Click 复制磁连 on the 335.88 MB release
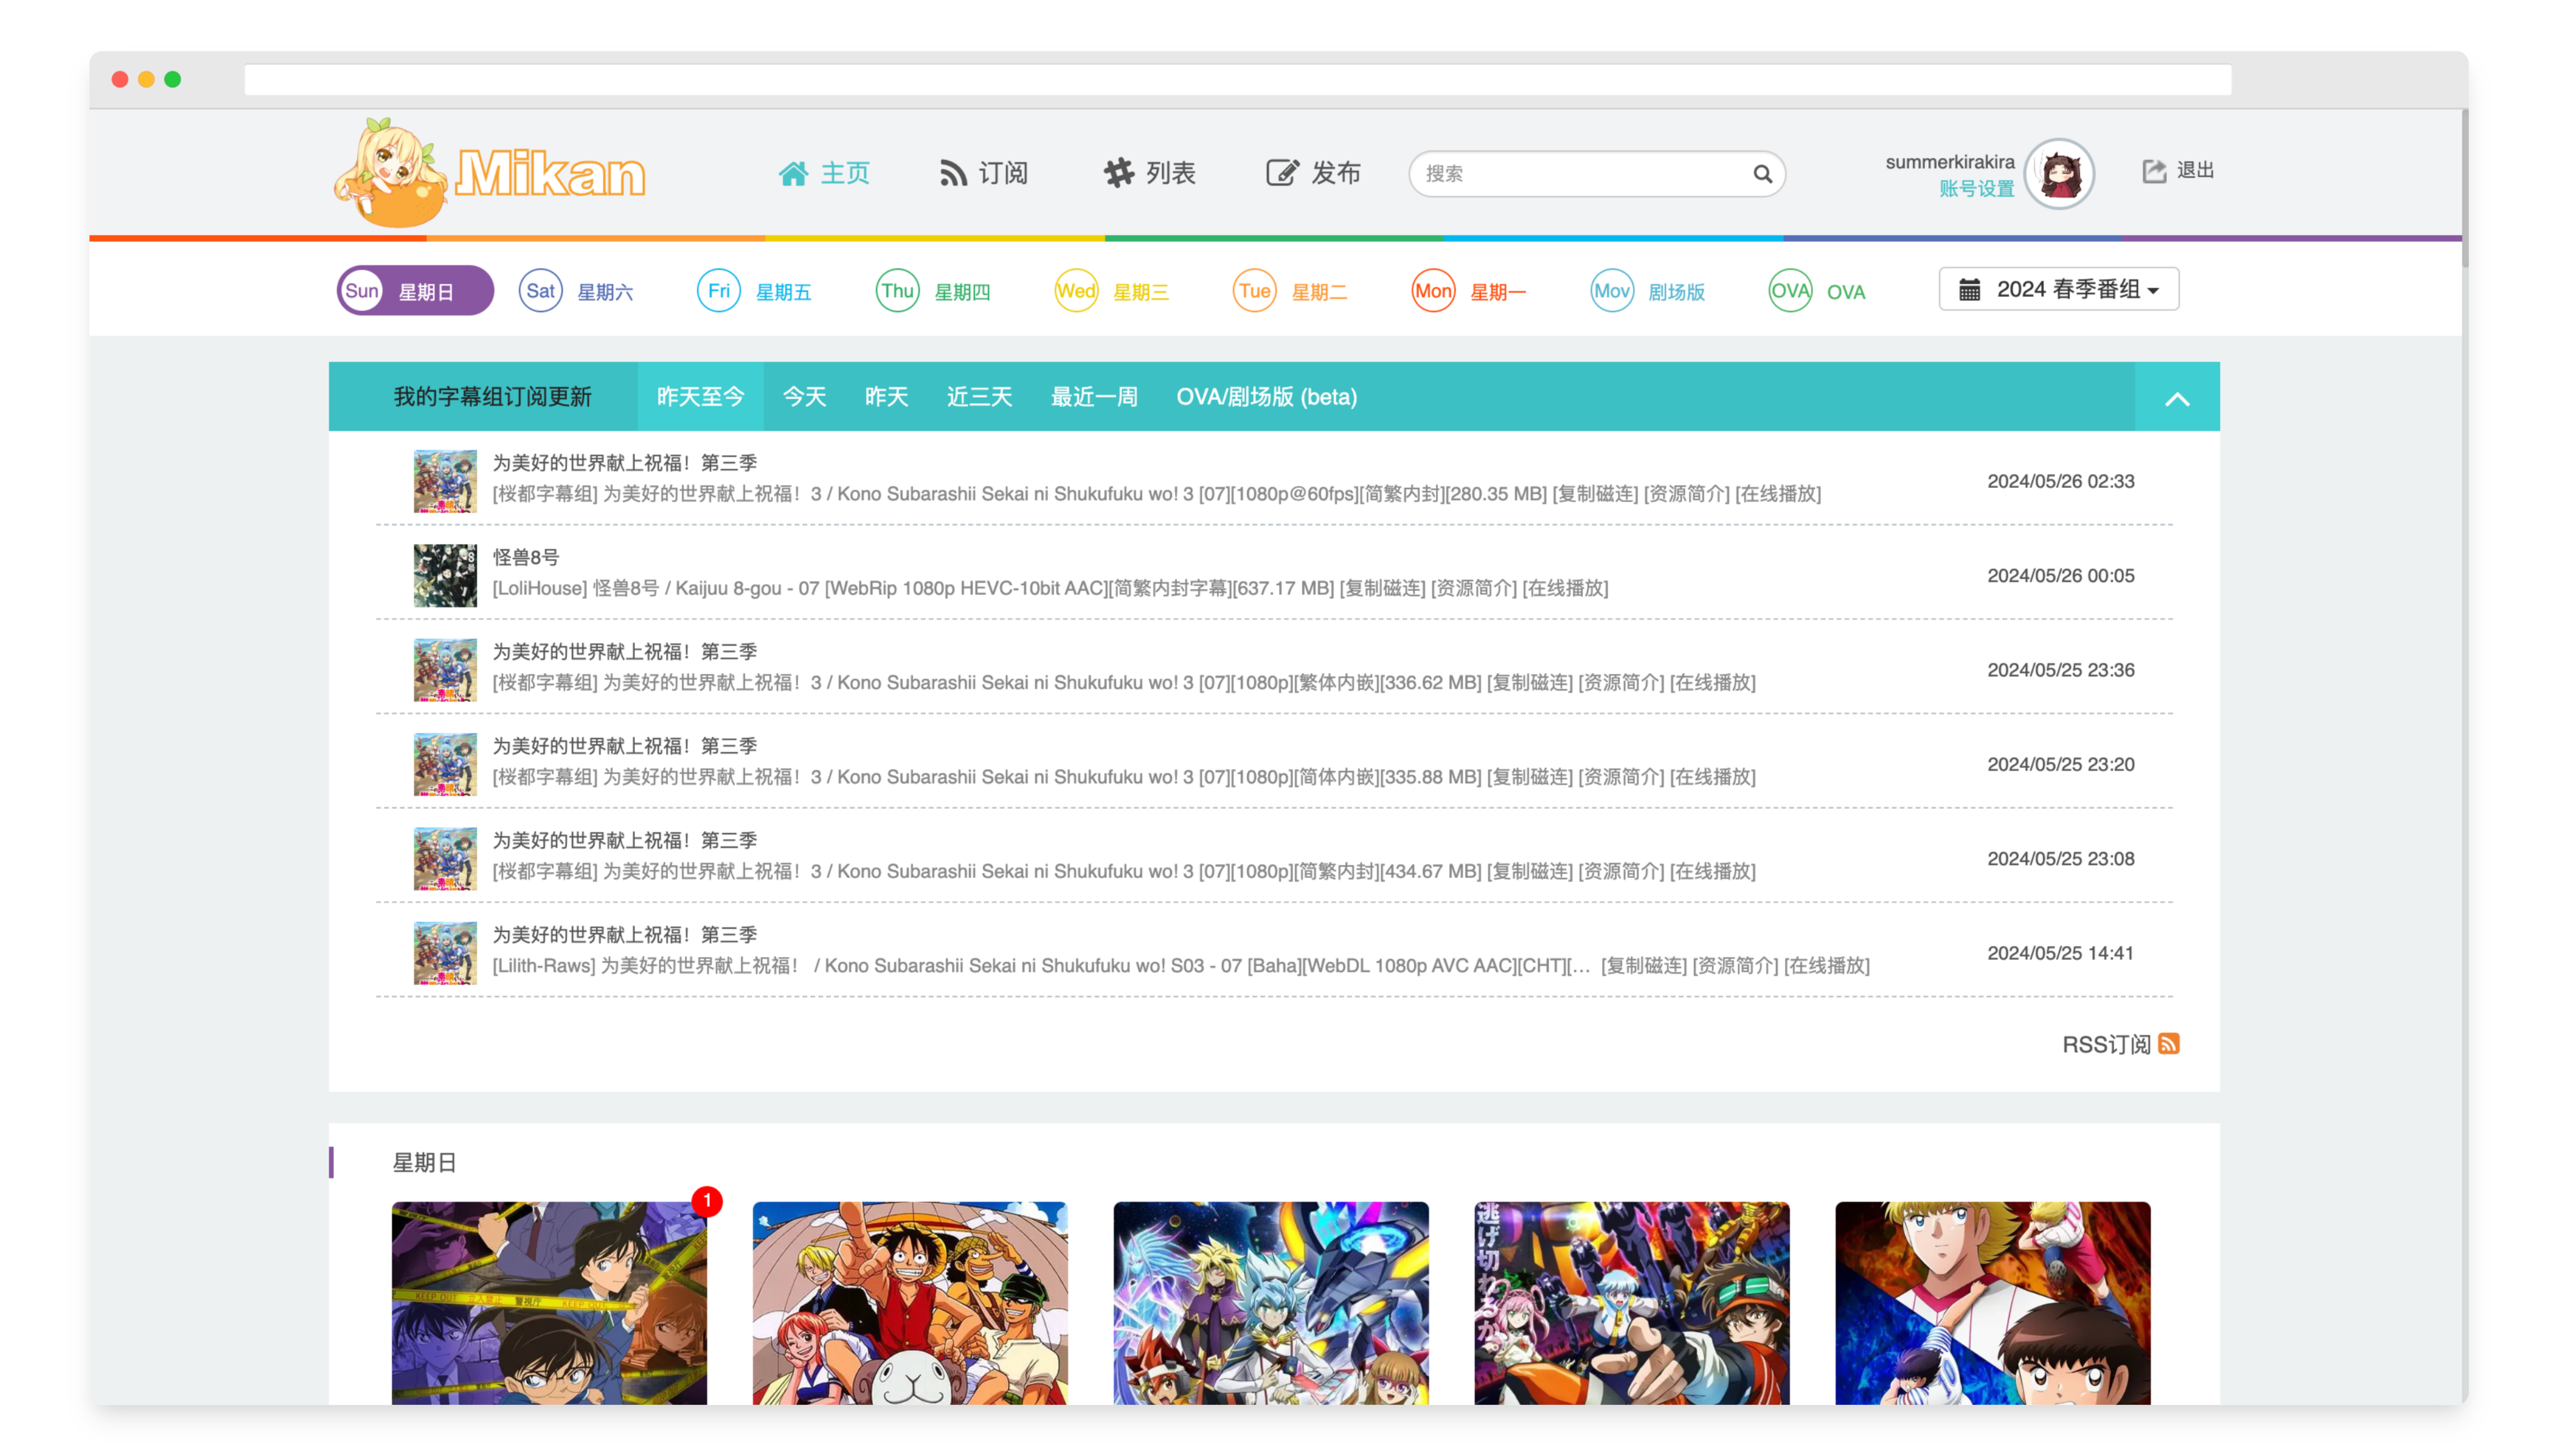The width and height of the screenshot is (2554, 1456). [x=1530, y=777]
